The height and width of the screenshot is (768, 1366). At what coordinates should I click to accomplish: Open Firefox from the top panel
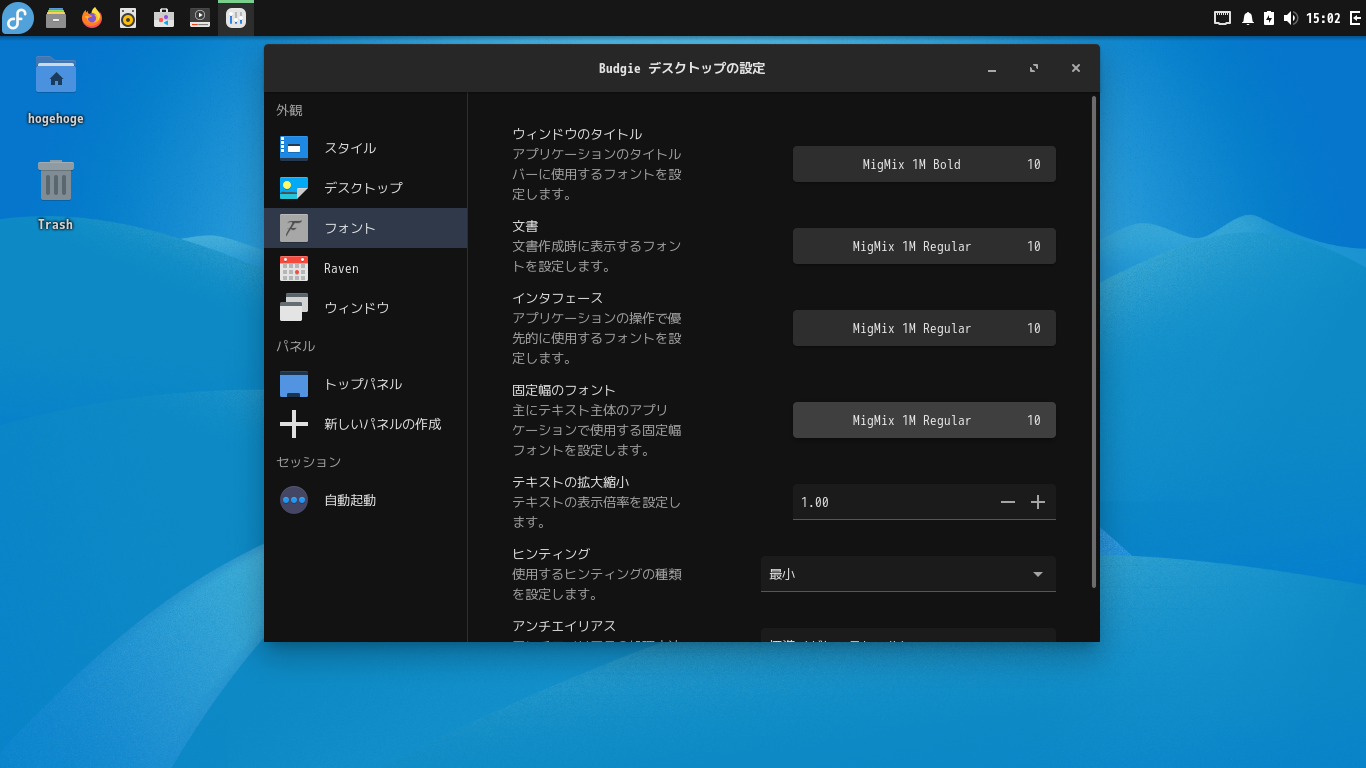[x=92, y=18]
